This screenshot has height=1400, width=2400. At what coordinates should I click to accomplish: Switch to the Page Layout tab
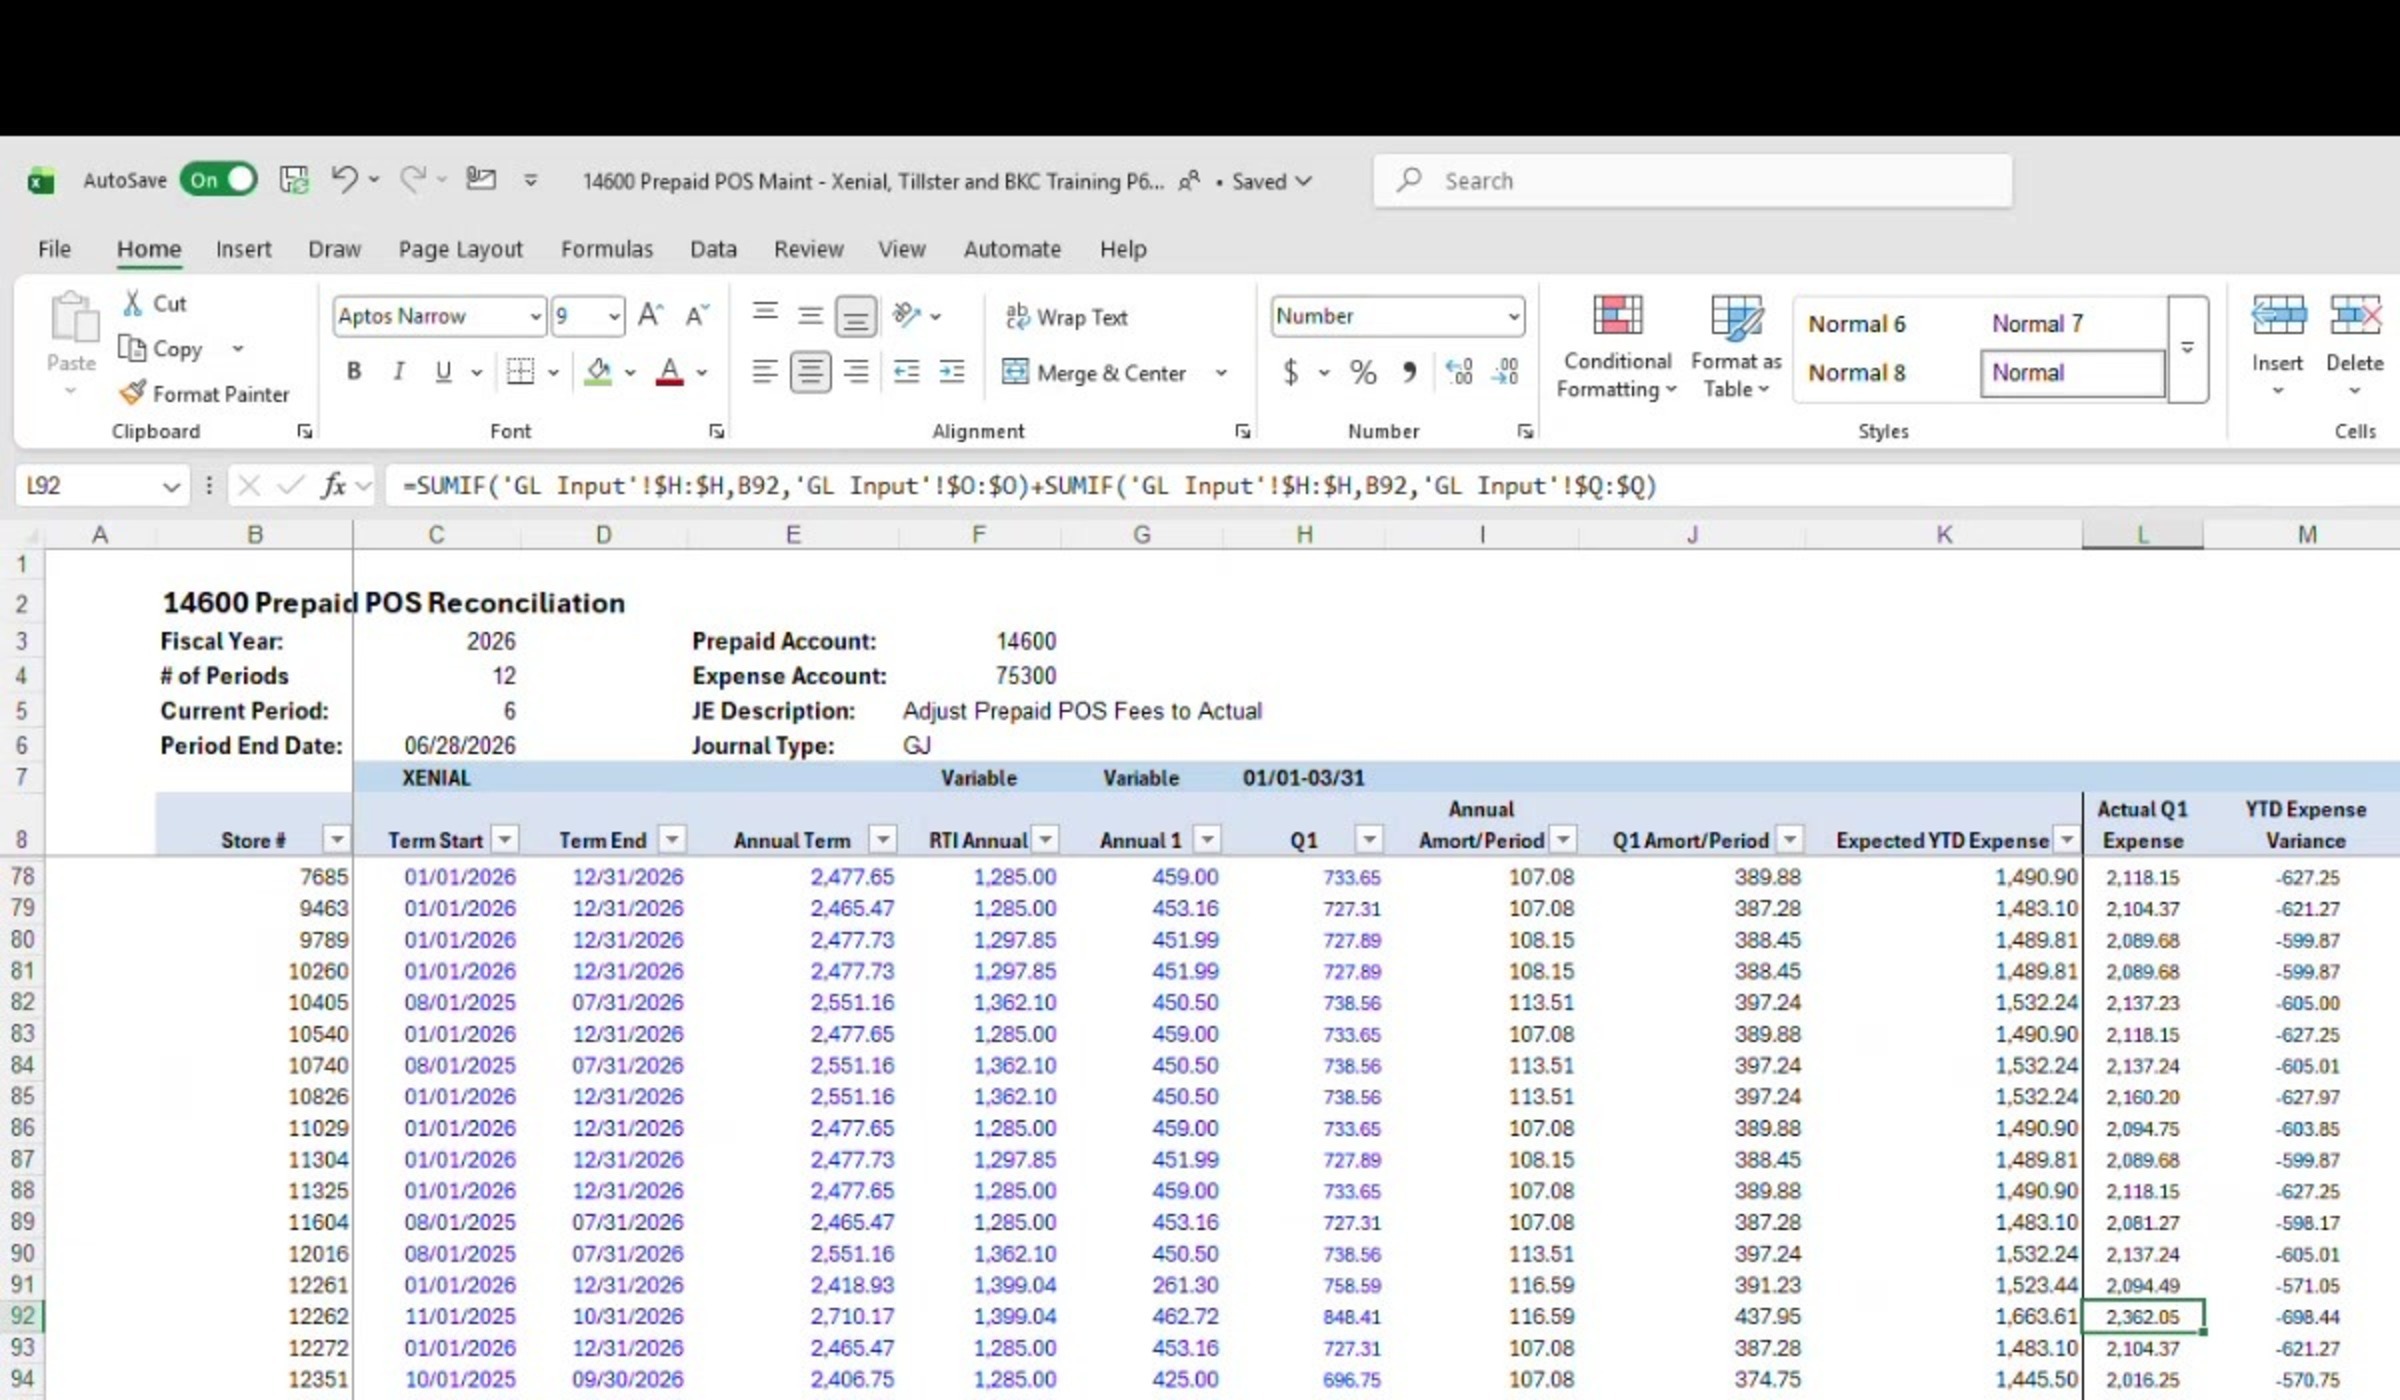tap(460, 249)
